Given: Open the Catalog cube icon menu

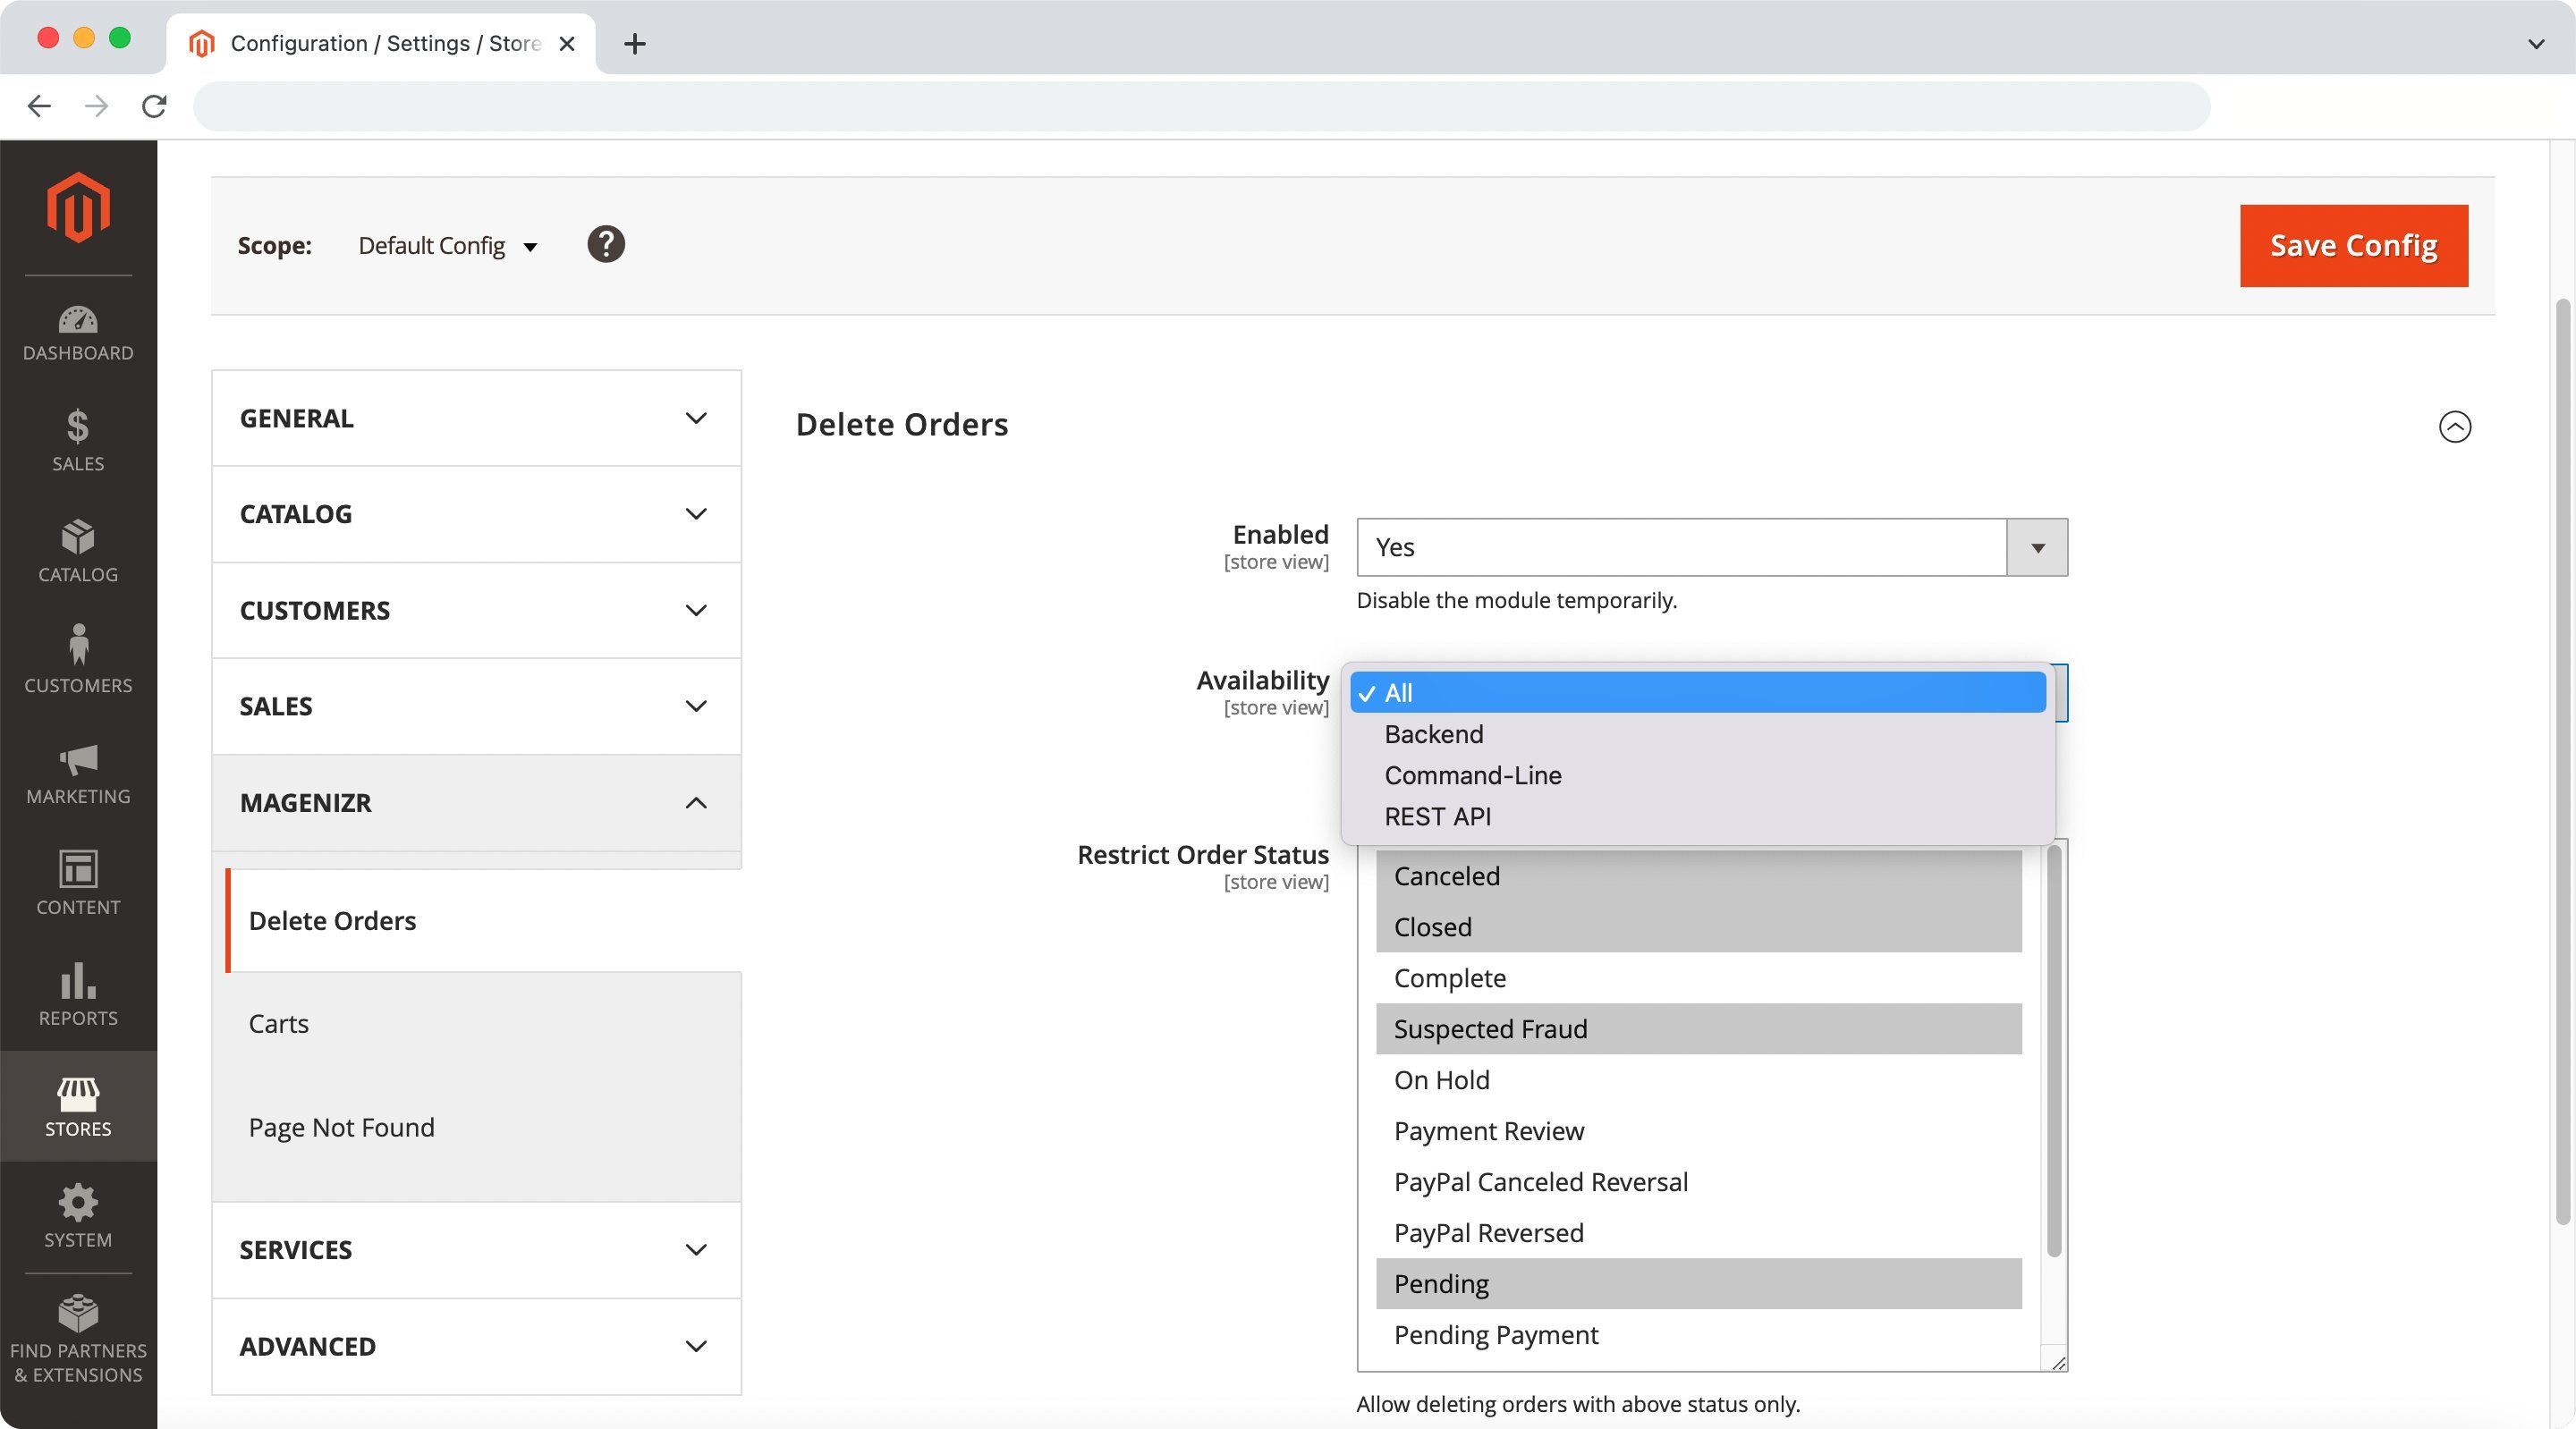Looking at the screenshot, I should 78,551.
